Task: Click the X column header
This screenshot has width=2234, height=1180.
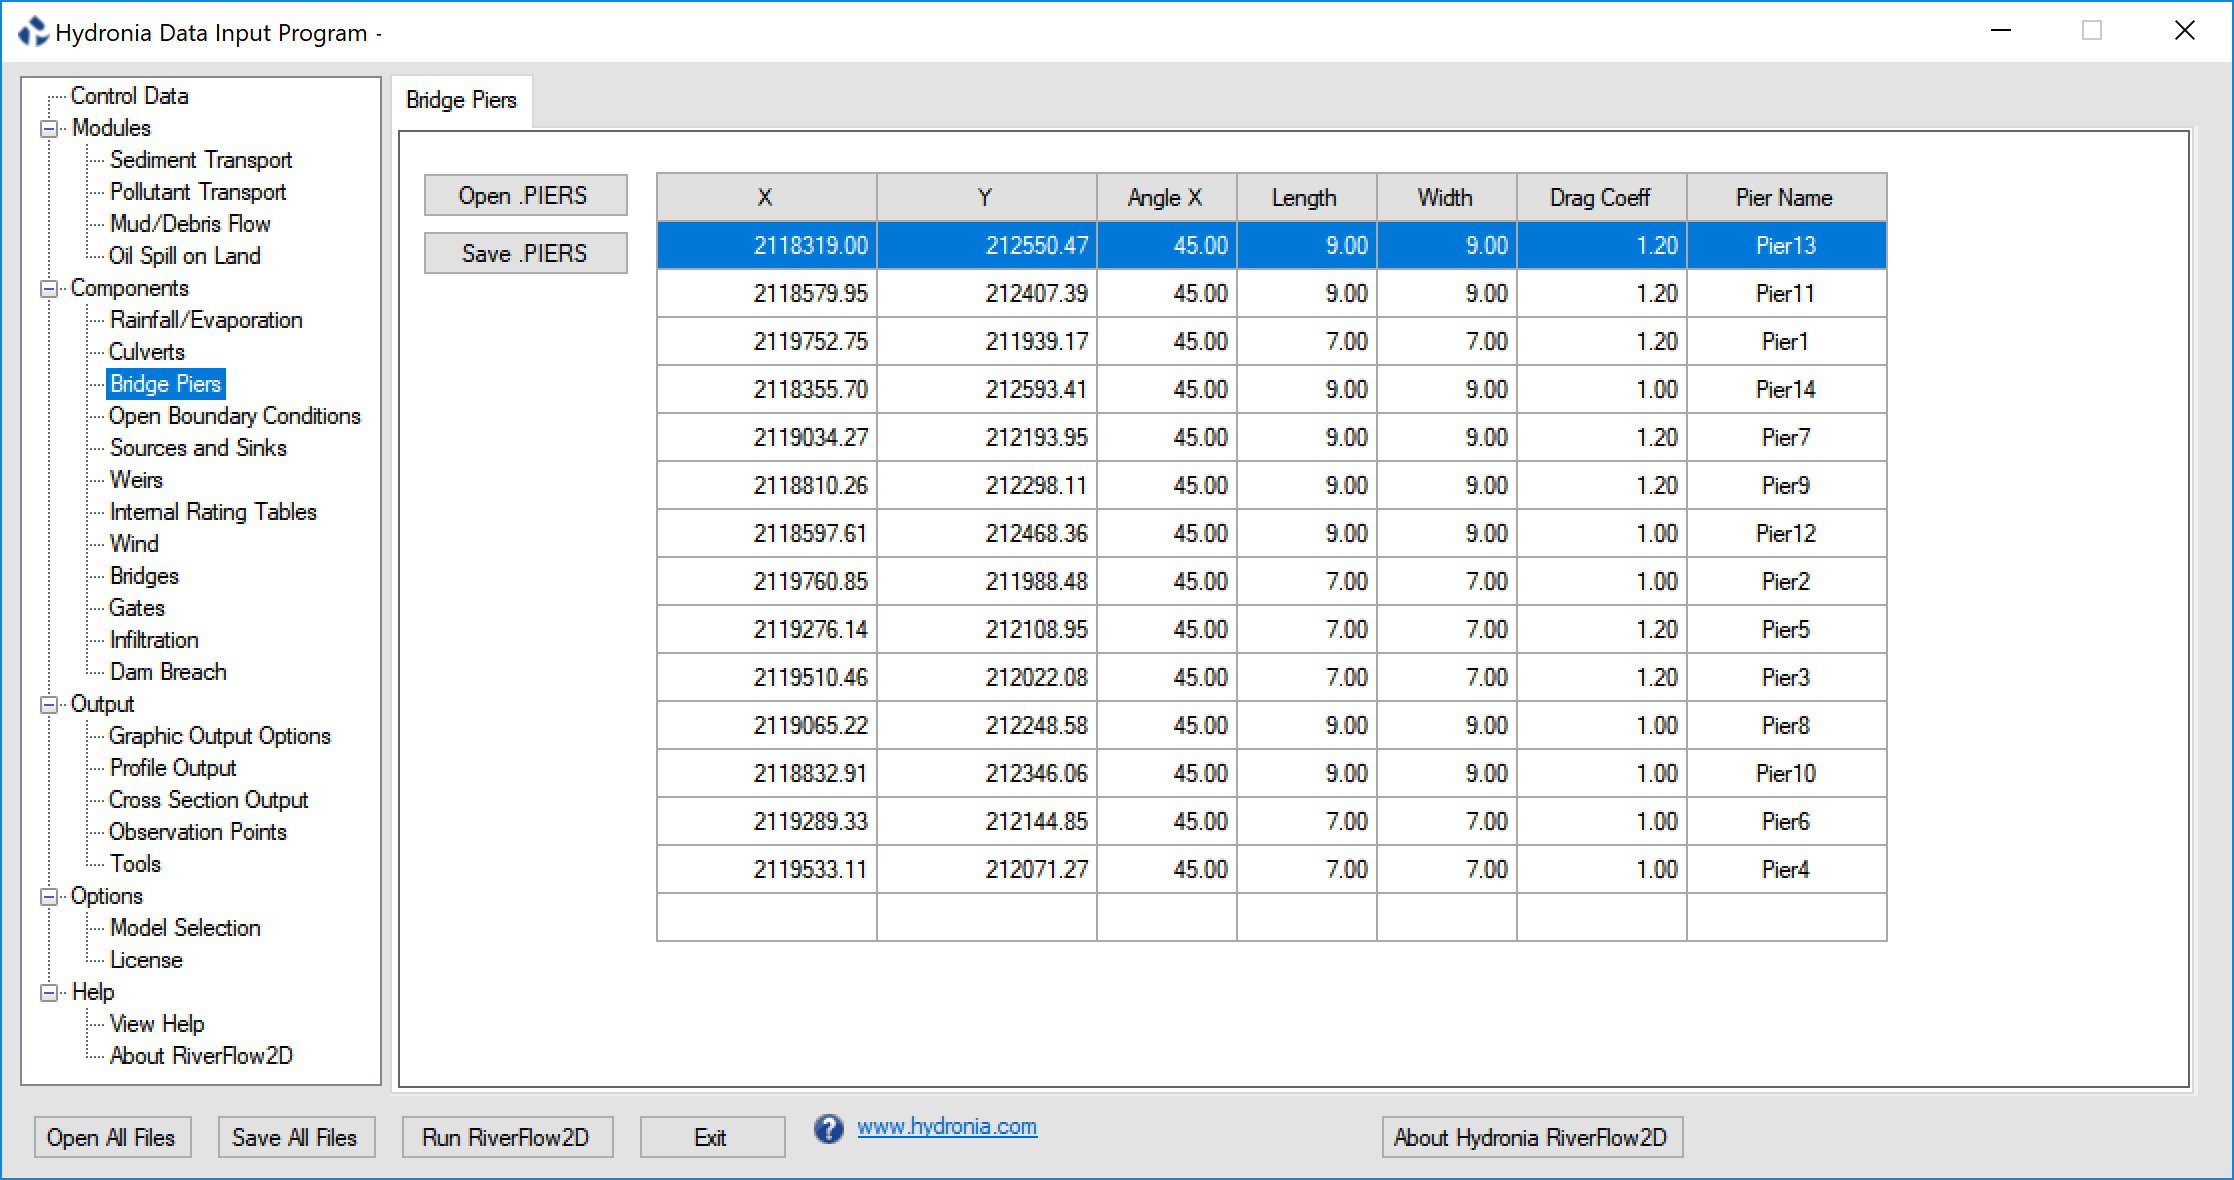Action: [x=767, y=197]
